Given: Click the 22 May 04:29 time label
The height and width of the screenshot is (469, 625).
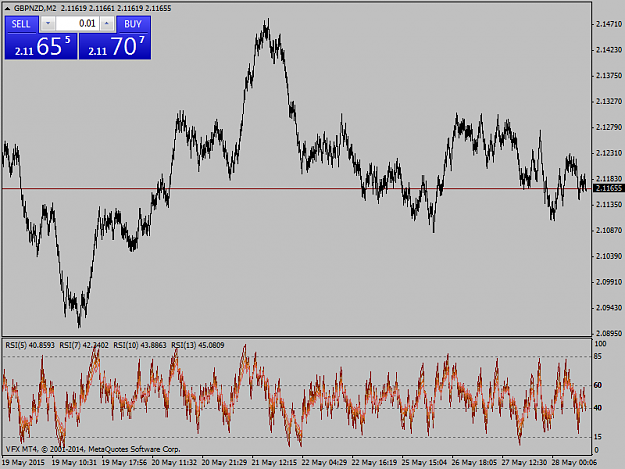Looking at the screenshot, I should tap(324, 463).
